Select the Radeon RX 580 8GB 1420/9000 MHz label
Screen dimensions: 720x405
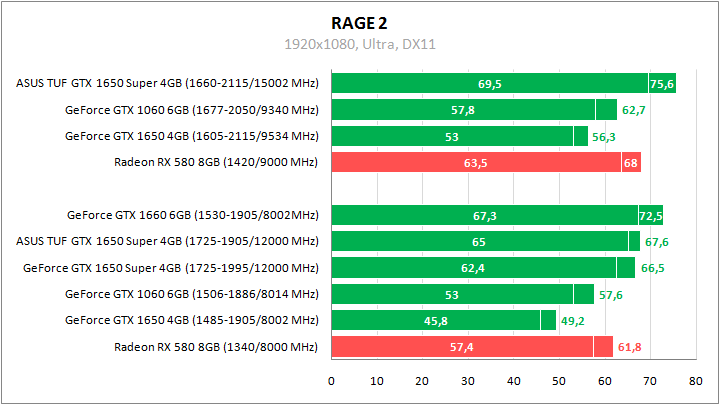[x=216, y=163]
